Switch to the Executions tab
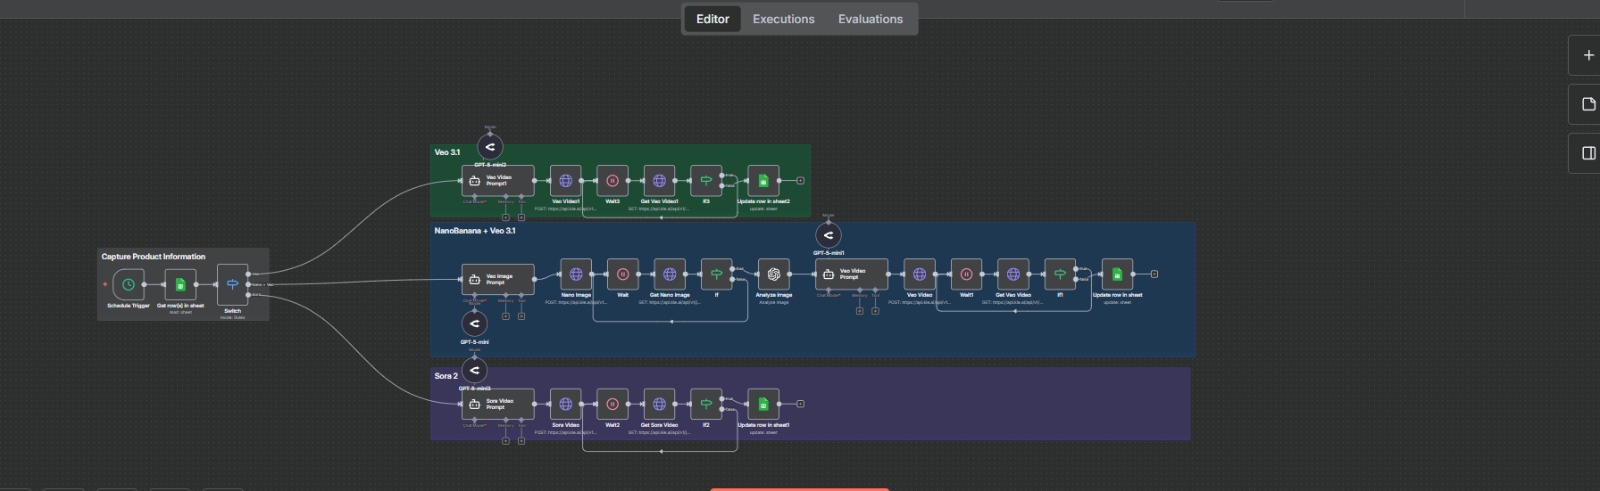The image size is (1600, 491). point(783,19)
